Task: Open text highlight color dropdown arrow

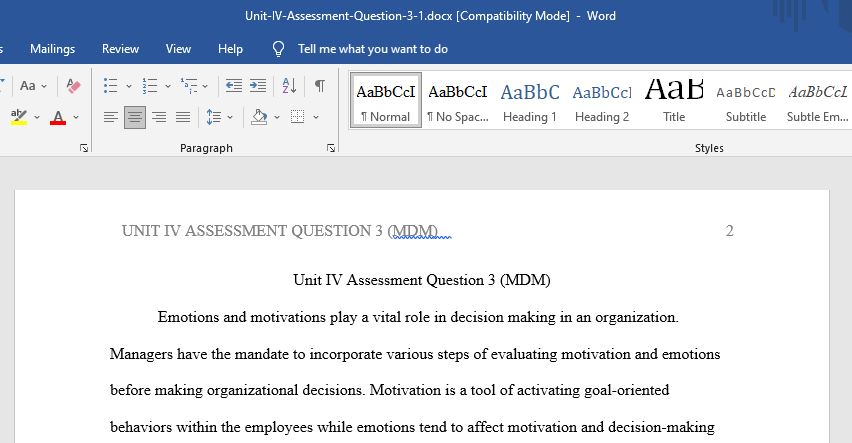Action: [37, 117]
